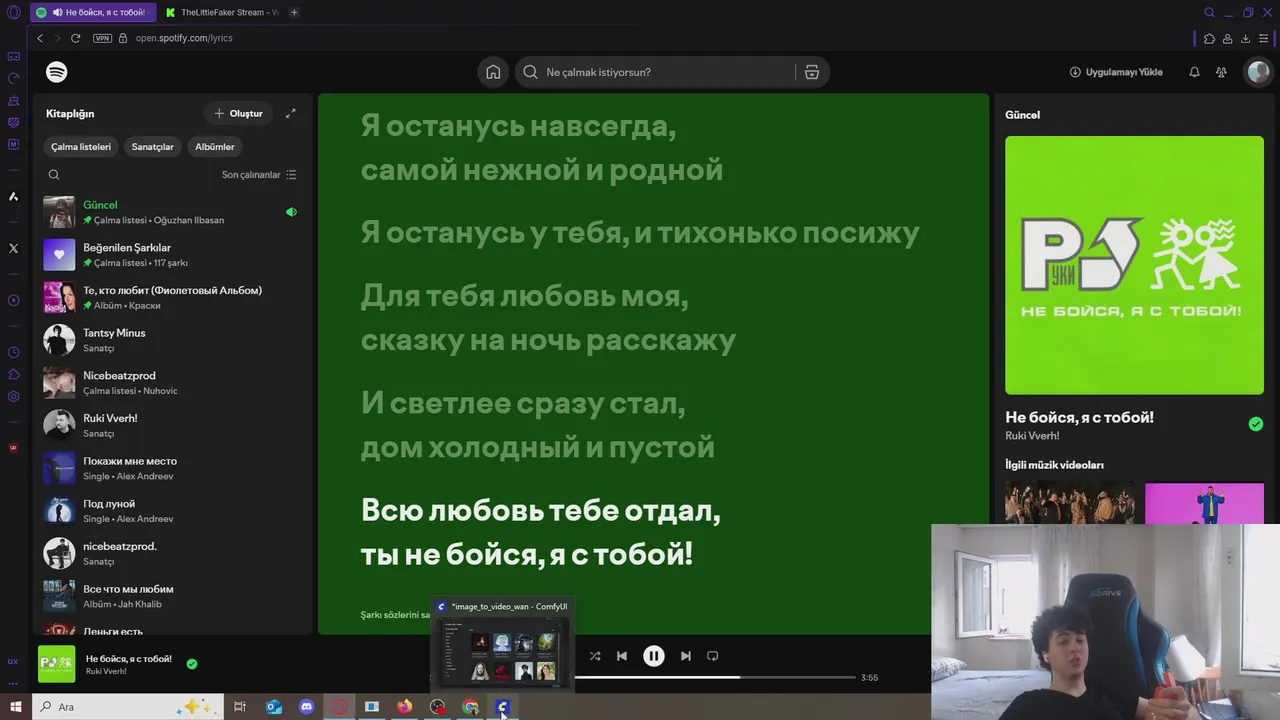Open artist "nicebeatzprod." in library
The image size is (1280, 720).
[x=171, y=553]
